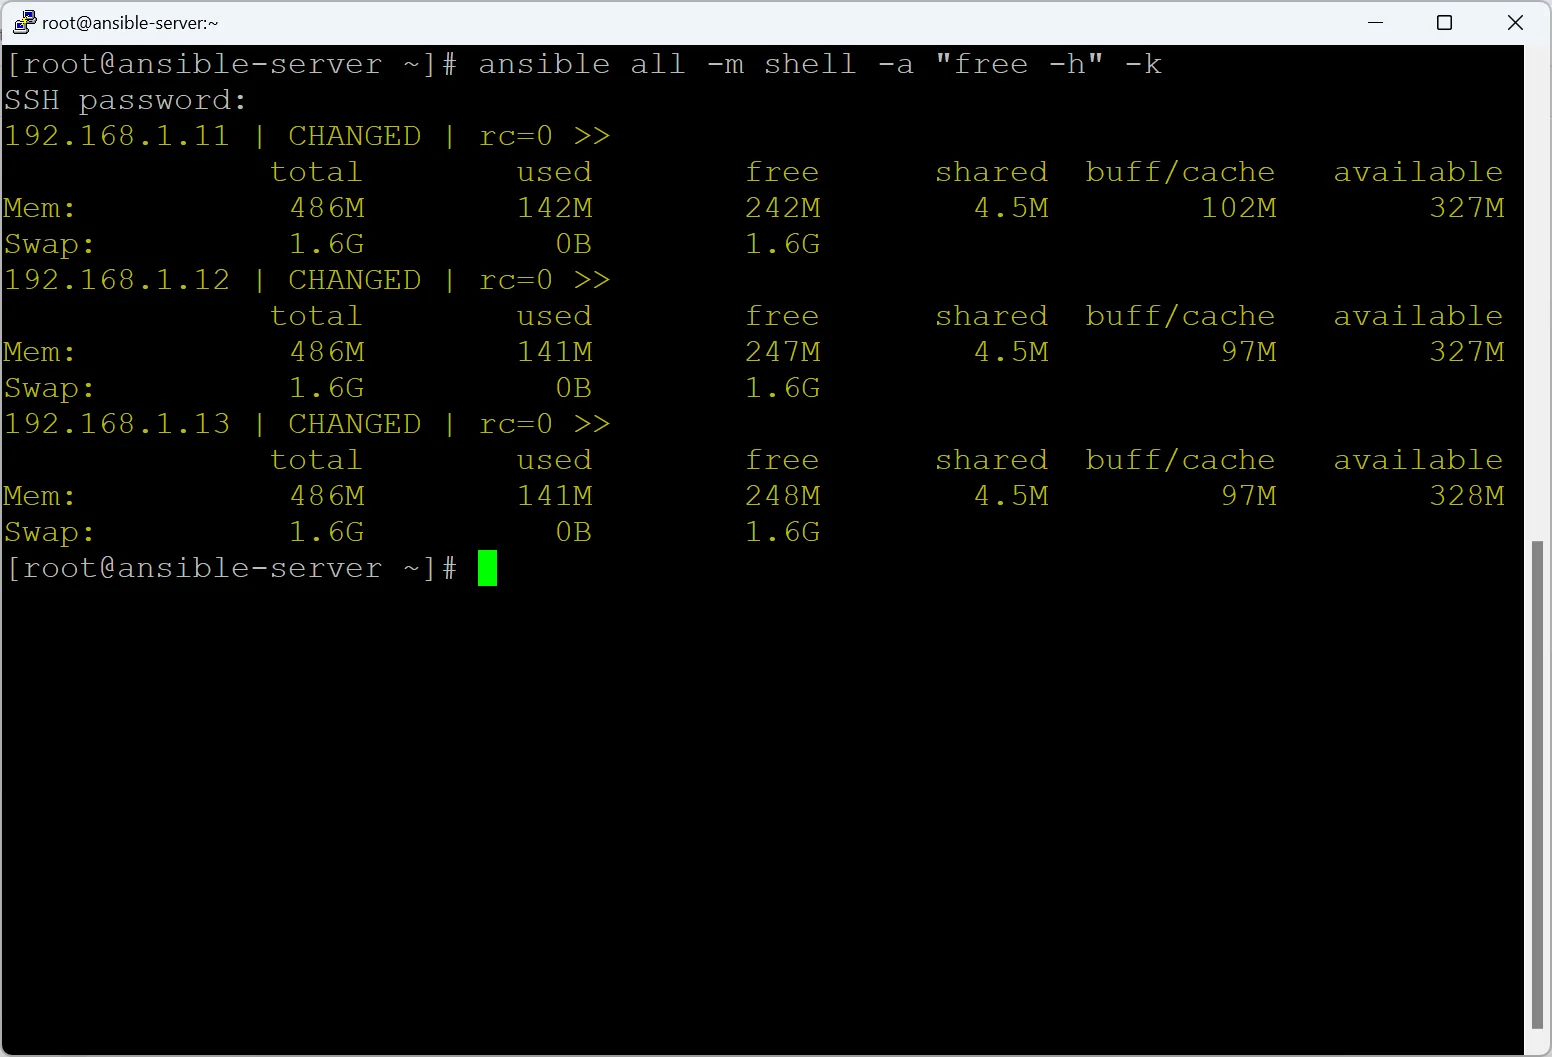This screenshot has width=1552, height=1057.
Task: Click the word "ansible" in the typed command
Action: [543, 64]
